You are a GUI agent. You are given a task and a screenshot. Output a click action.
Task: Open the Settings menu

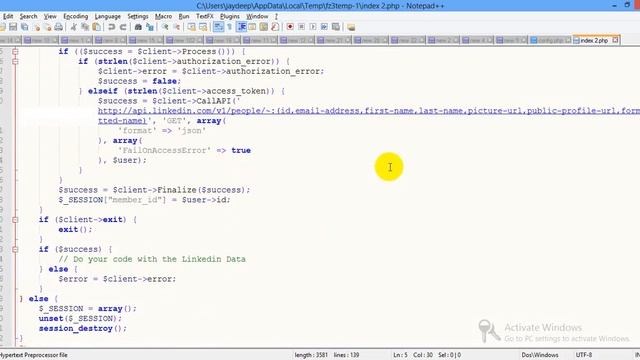(x=138, y=16)
